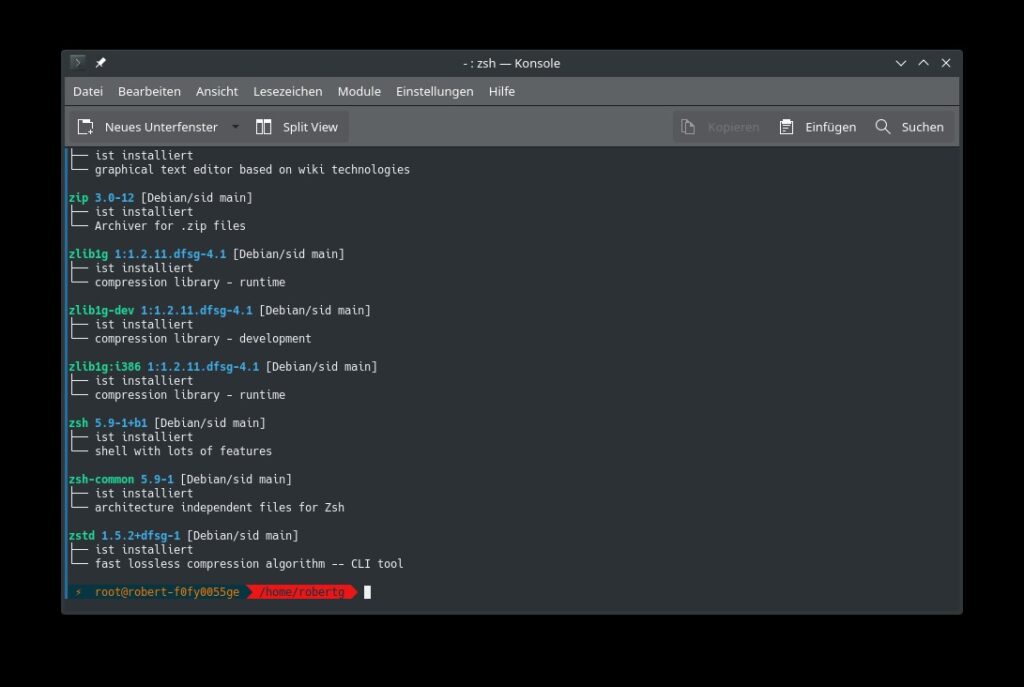
Task: Click the Suchen magnifier icon
Action: (883, 127)
